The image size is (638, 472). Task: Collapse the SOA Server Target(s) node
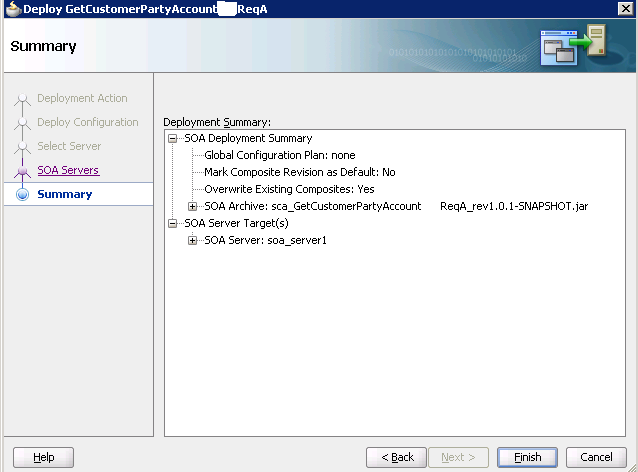173,223
